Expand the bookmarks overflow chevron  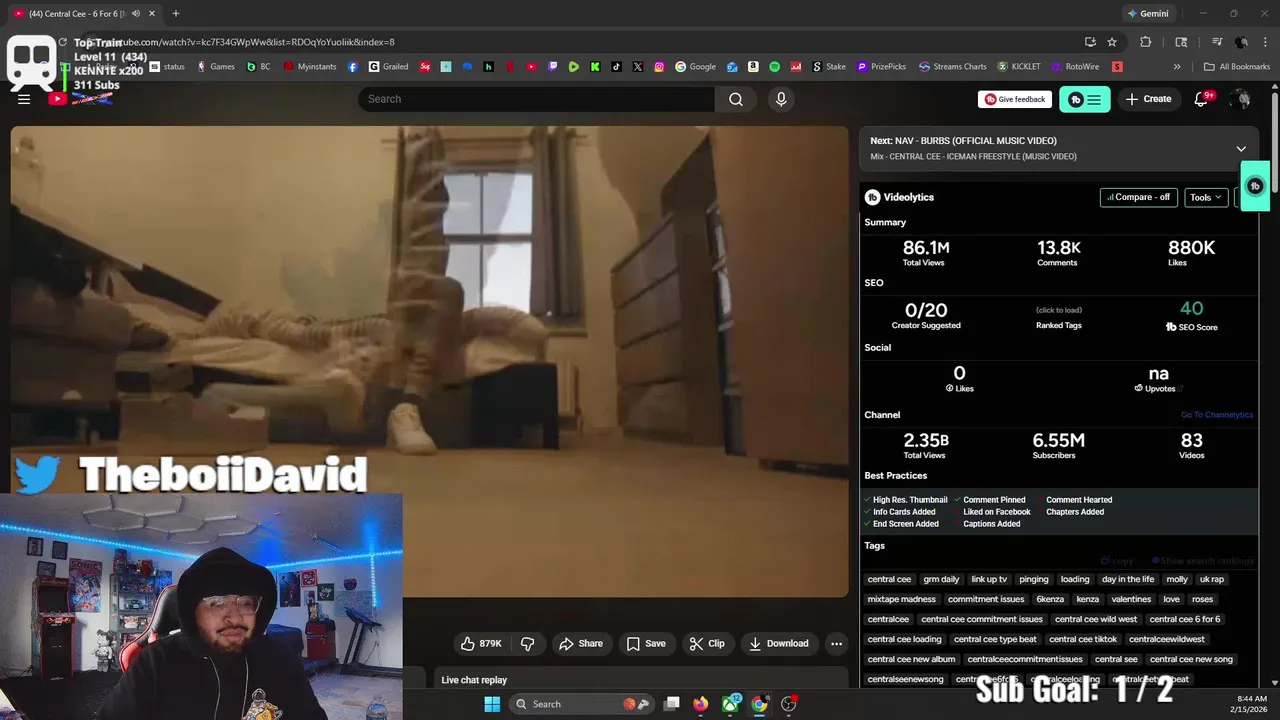1177,67
